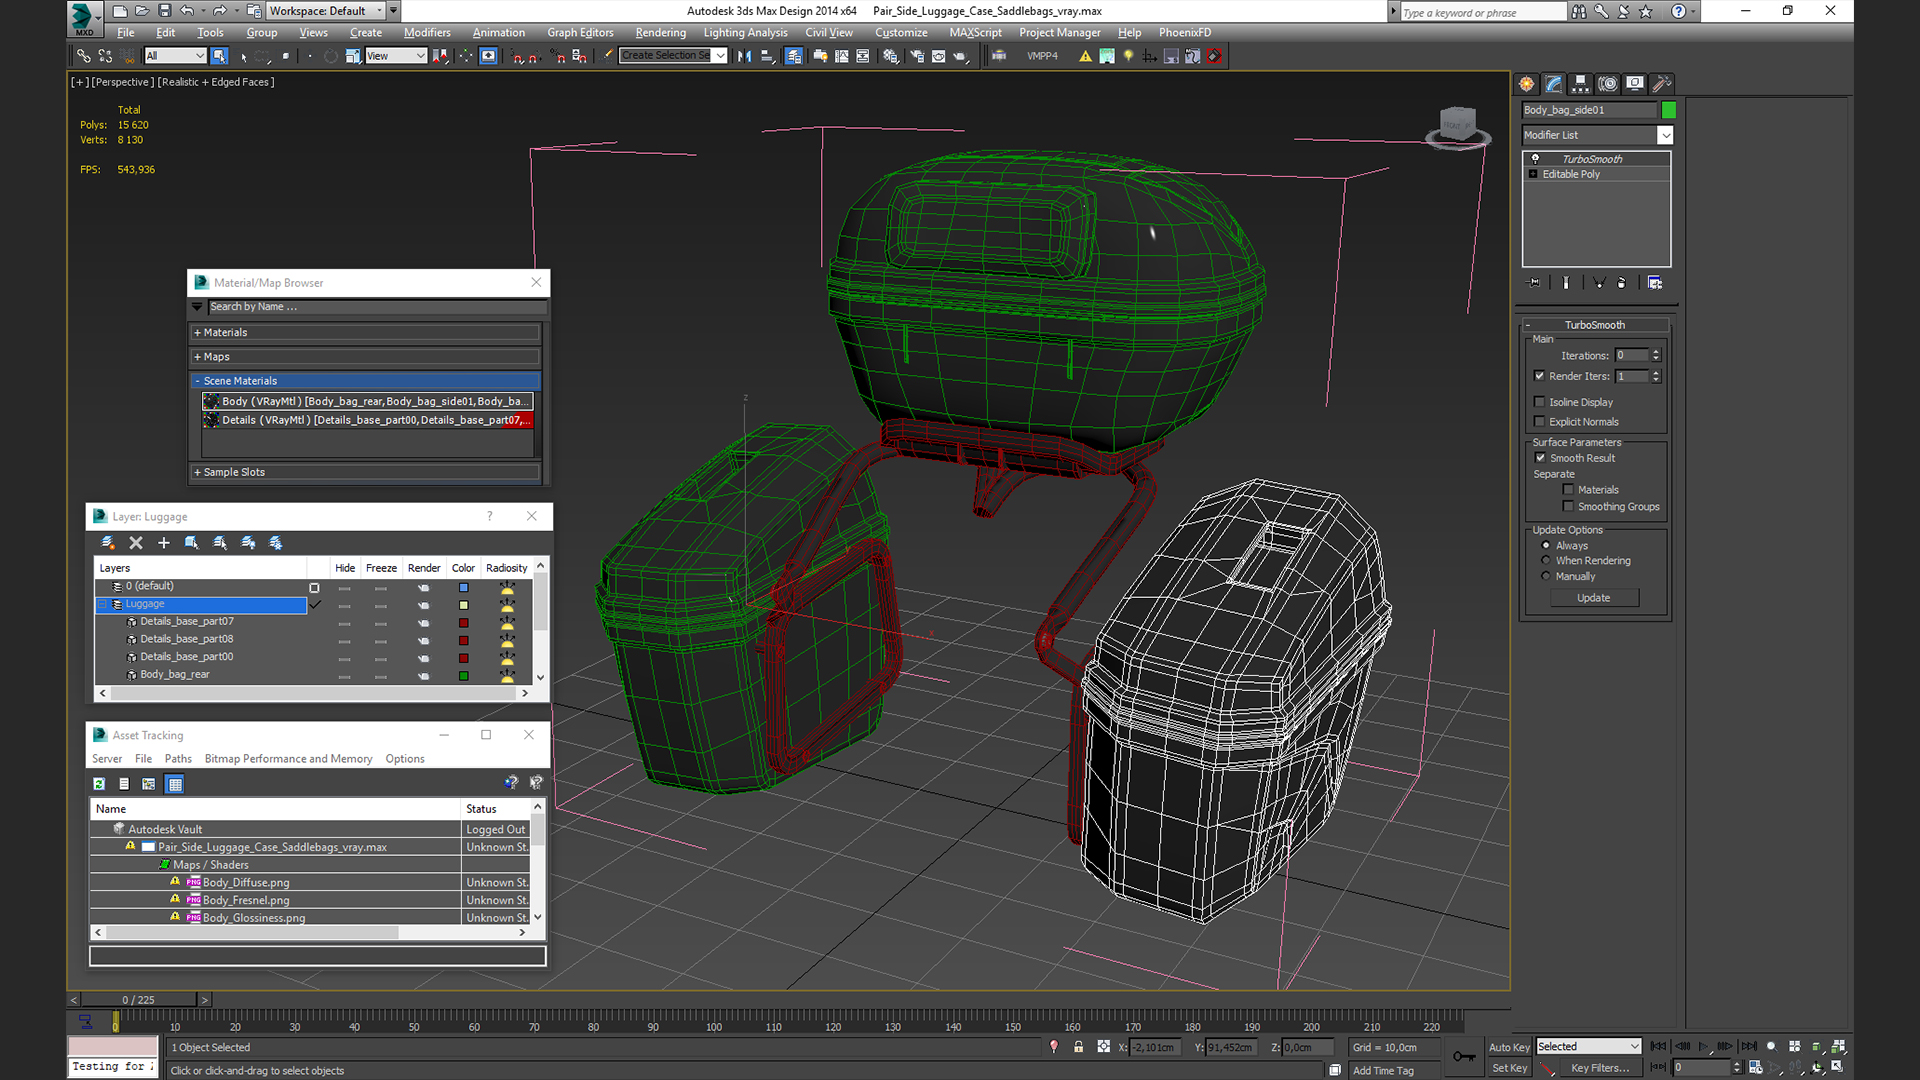The width and height of the screenshot is (1920, 1080).
Task: Uncheck the Smooth Result checkbox
Action: click(1540, 458)
